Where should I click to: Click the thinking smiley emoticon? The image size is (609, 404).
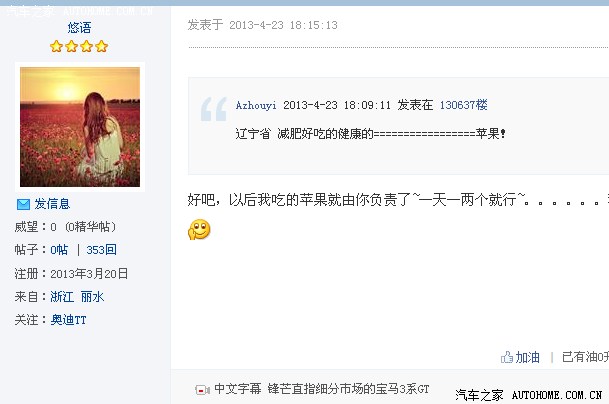coord(199,230)
